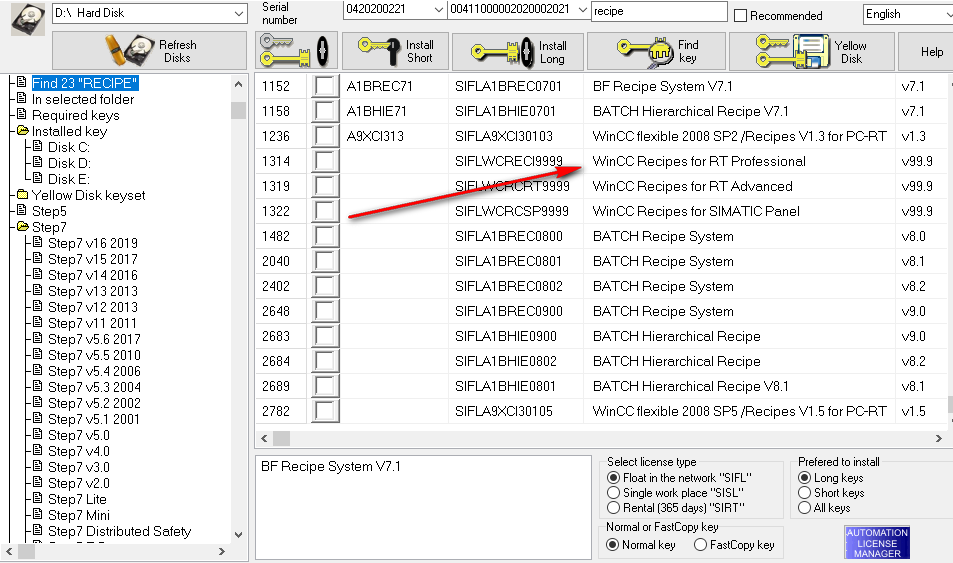Click the Install Long key button
Image resolution: width=953 pixels, height=563 pixels.
click(x=518, y=52)
